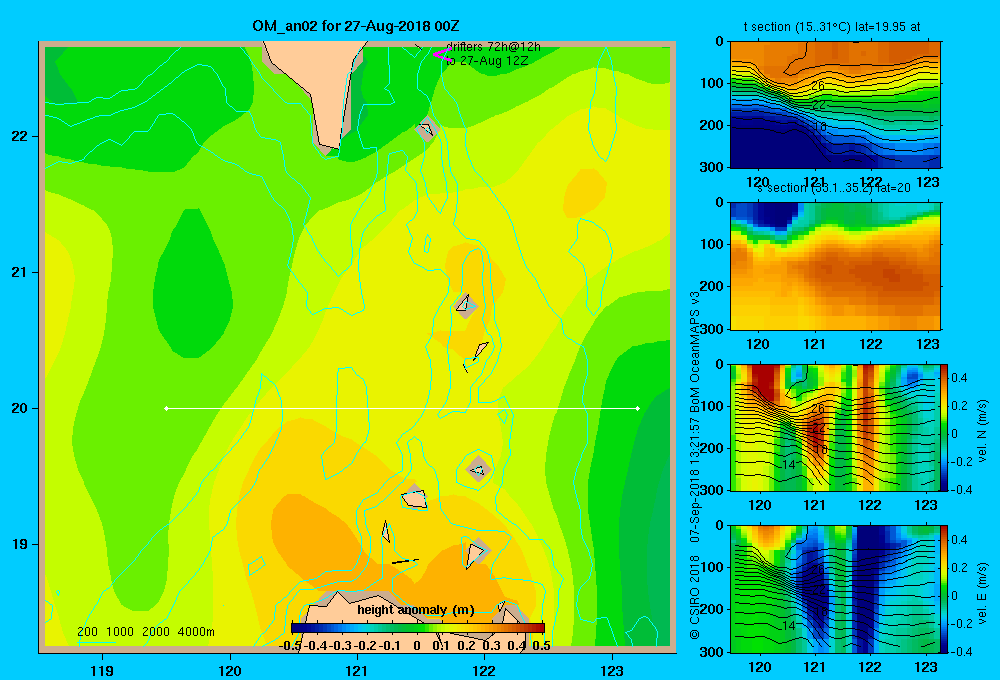The width and height of the screenshot is (1000, 680).
Task: Click longitude label 119 on main map
Action: 102,670
